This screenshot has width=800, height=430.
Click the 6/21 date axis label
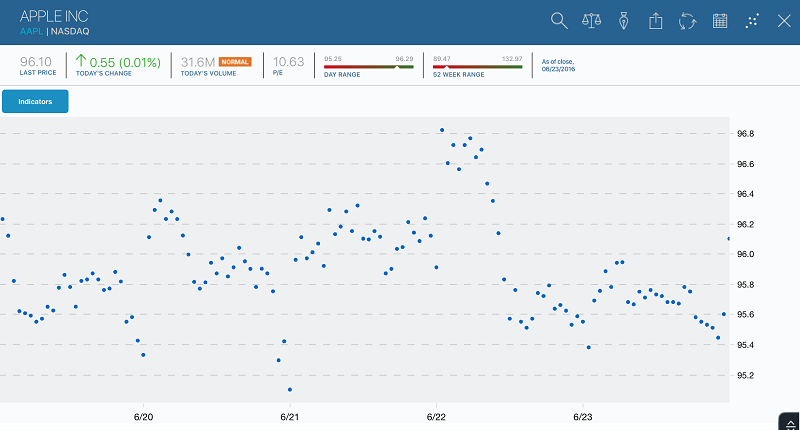(x=290, y=417)
